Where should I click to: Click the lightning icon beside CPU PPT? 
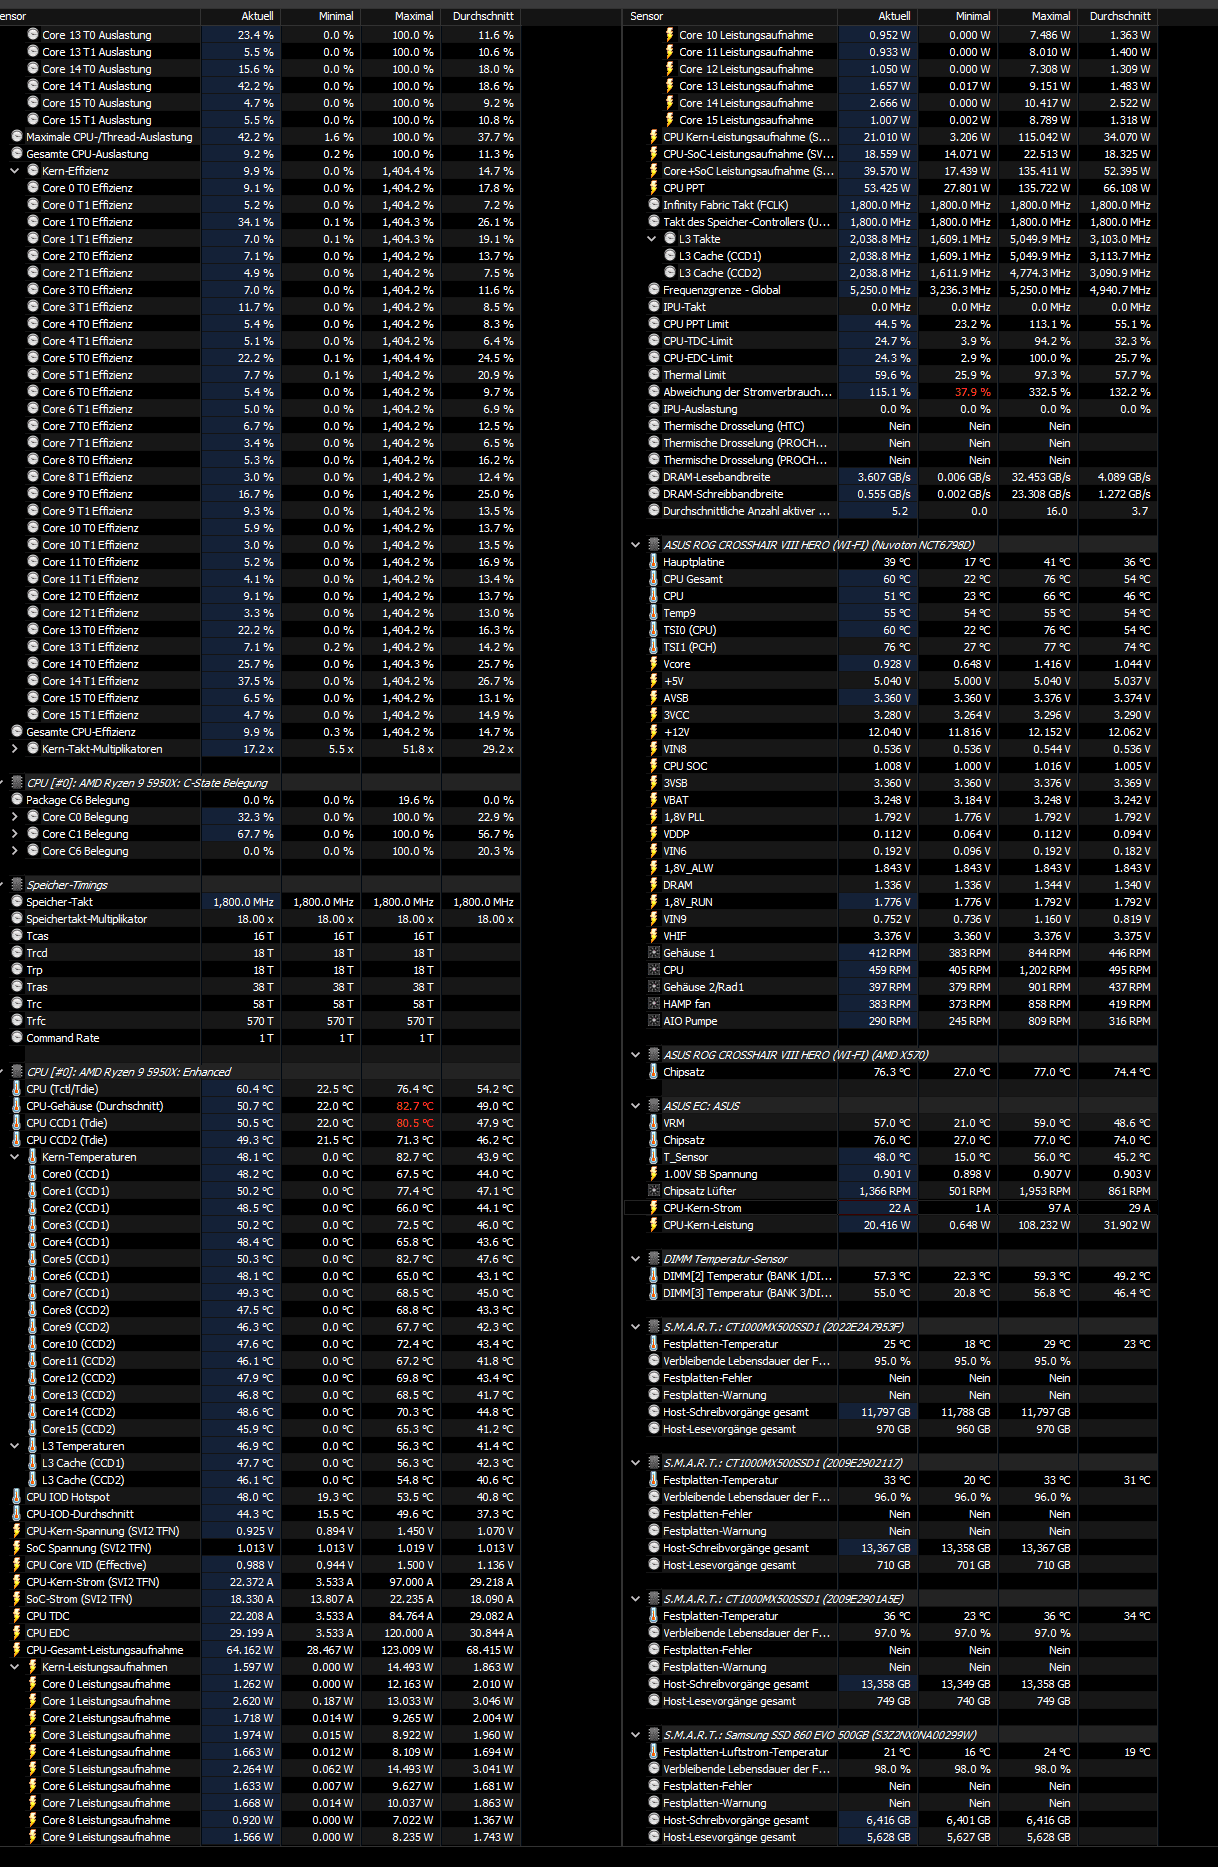(654, 188)
